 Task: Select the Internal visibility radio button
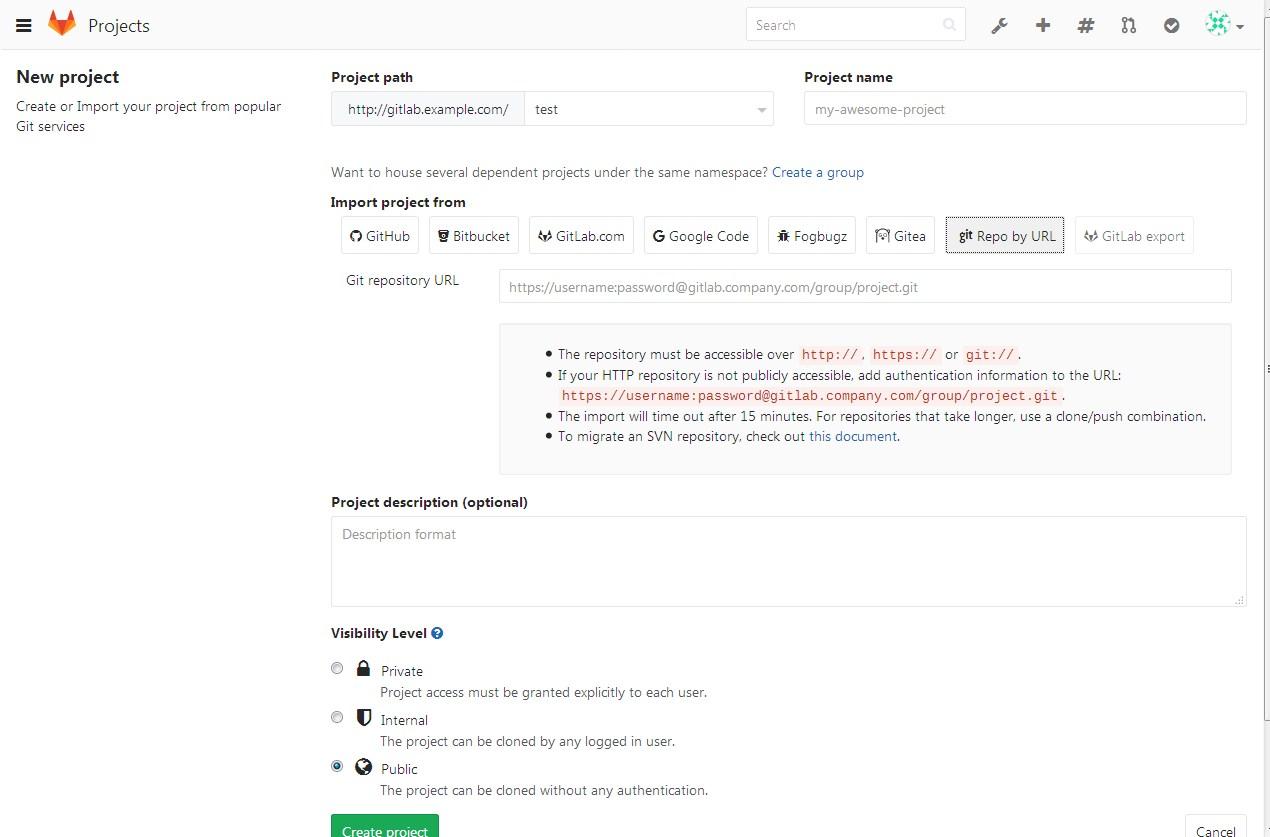click(337, 717)
